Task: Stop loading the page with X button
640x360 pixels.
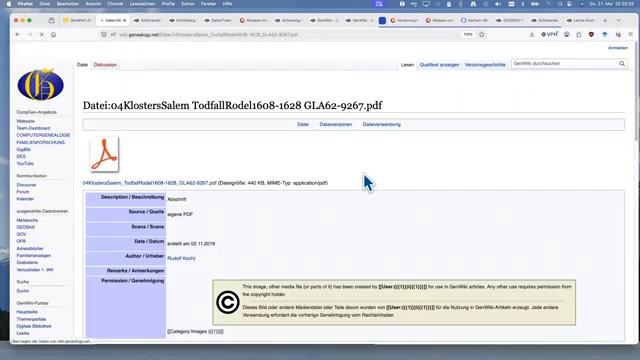Action: point(42,35)
